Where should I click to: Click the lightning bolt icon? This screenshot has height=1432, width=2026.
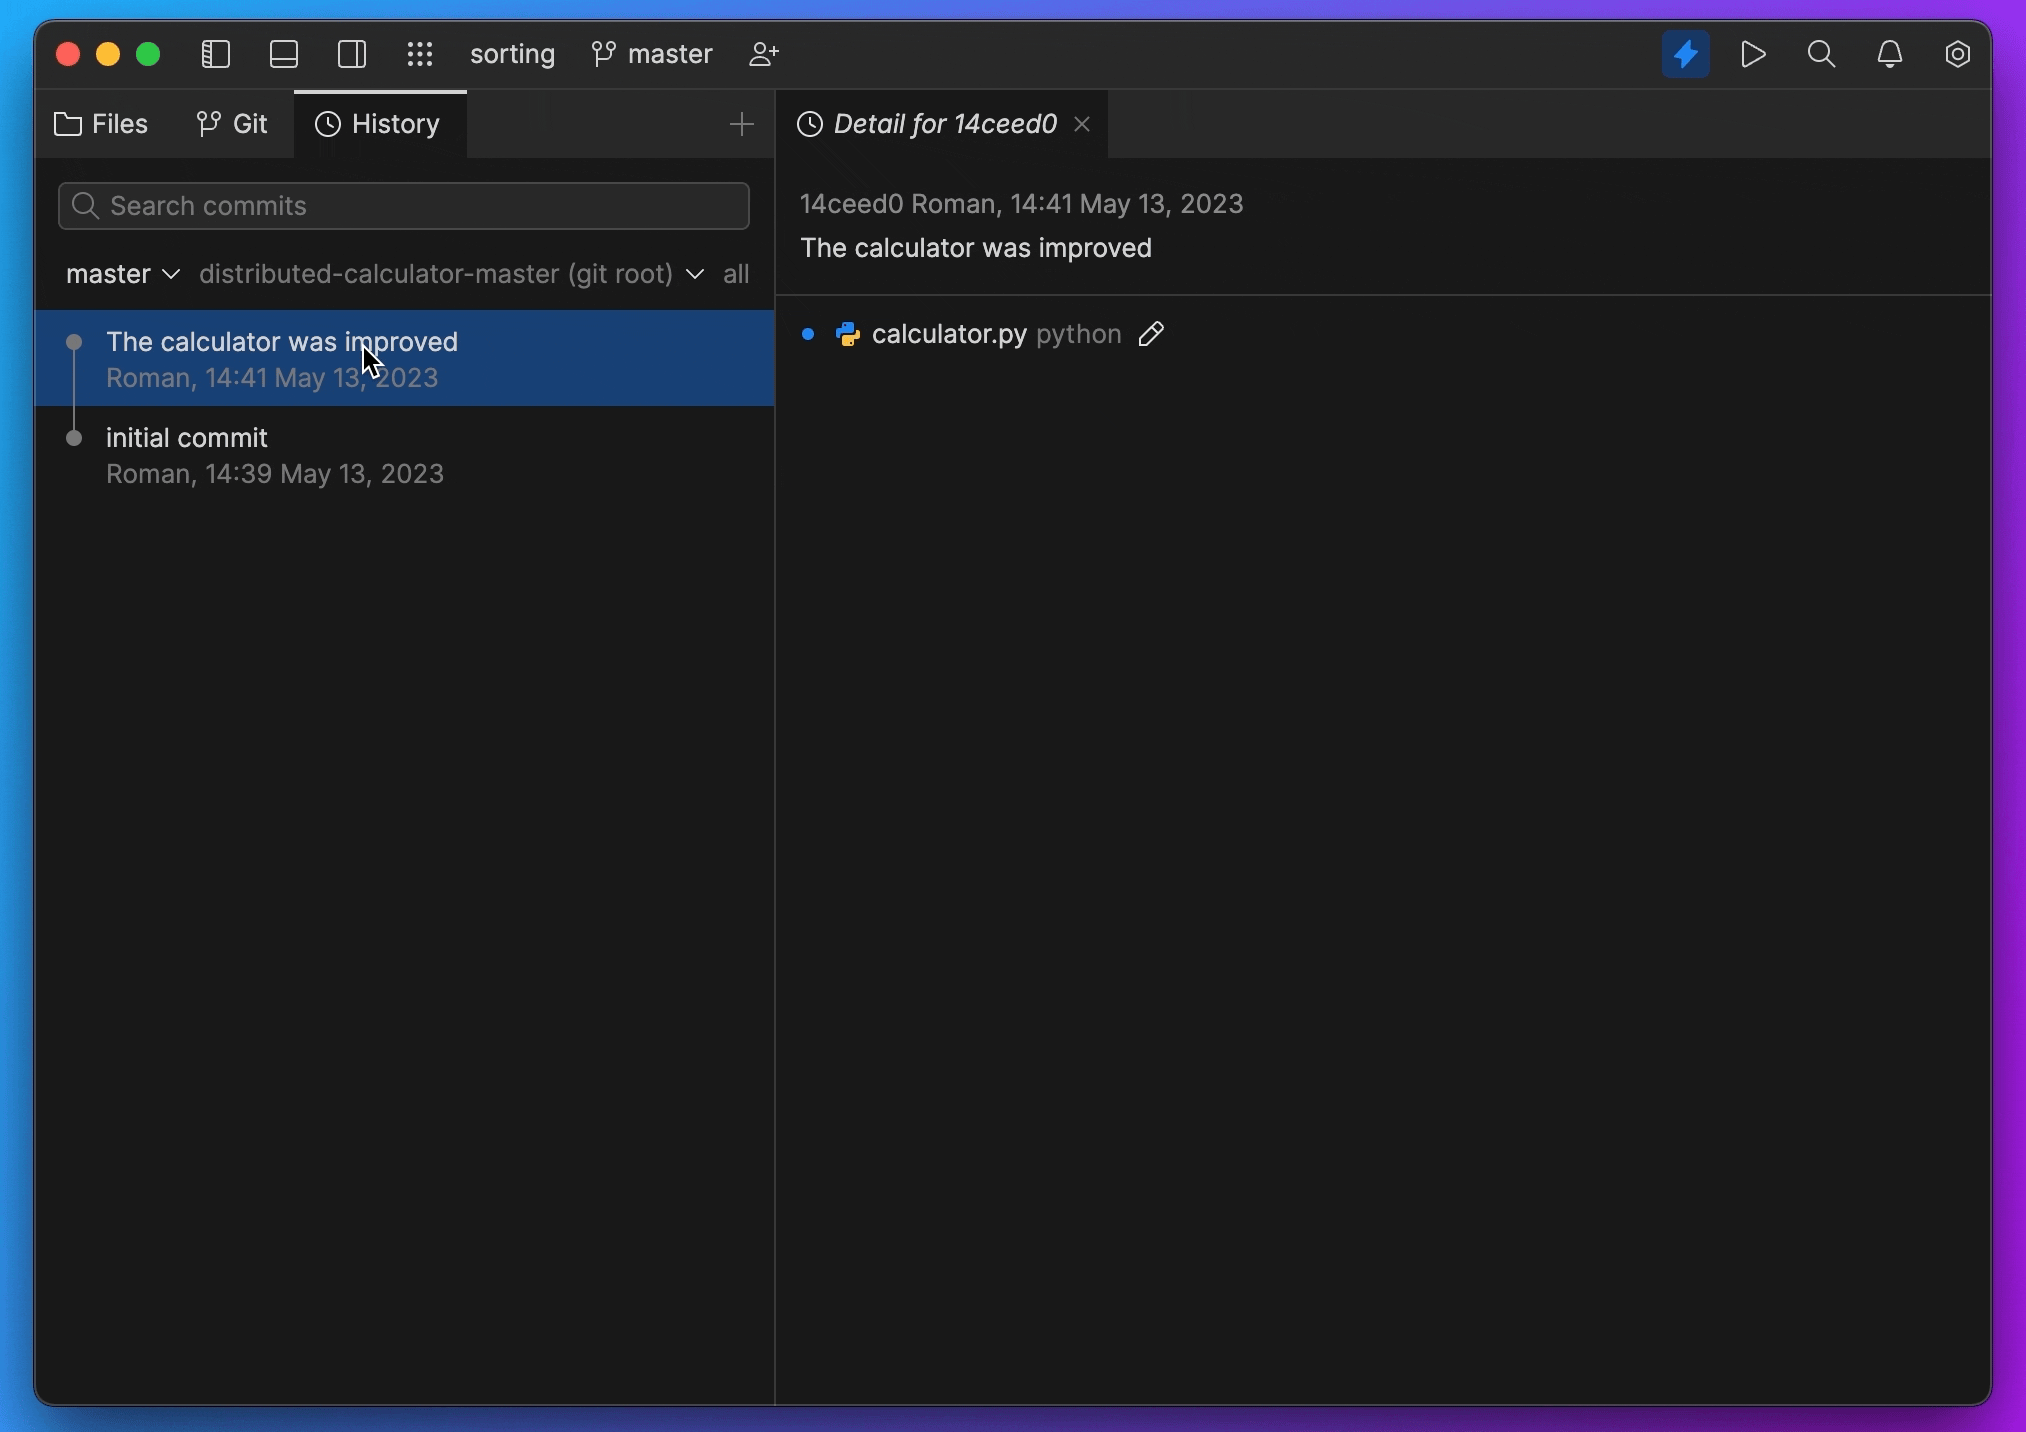point(1685,54)
